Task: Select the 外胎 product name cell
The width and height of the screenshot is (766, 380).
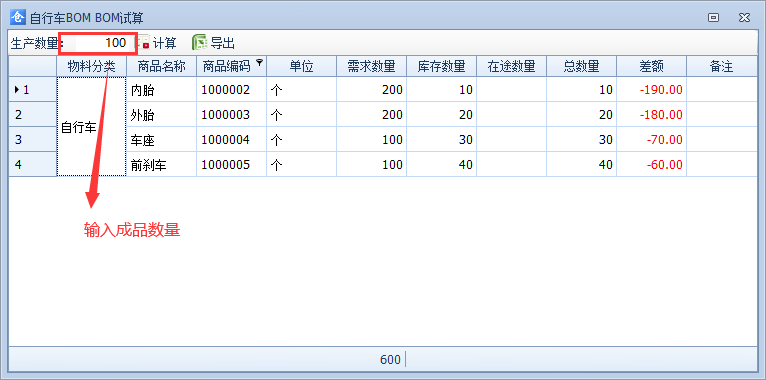Action: (162, 114)
